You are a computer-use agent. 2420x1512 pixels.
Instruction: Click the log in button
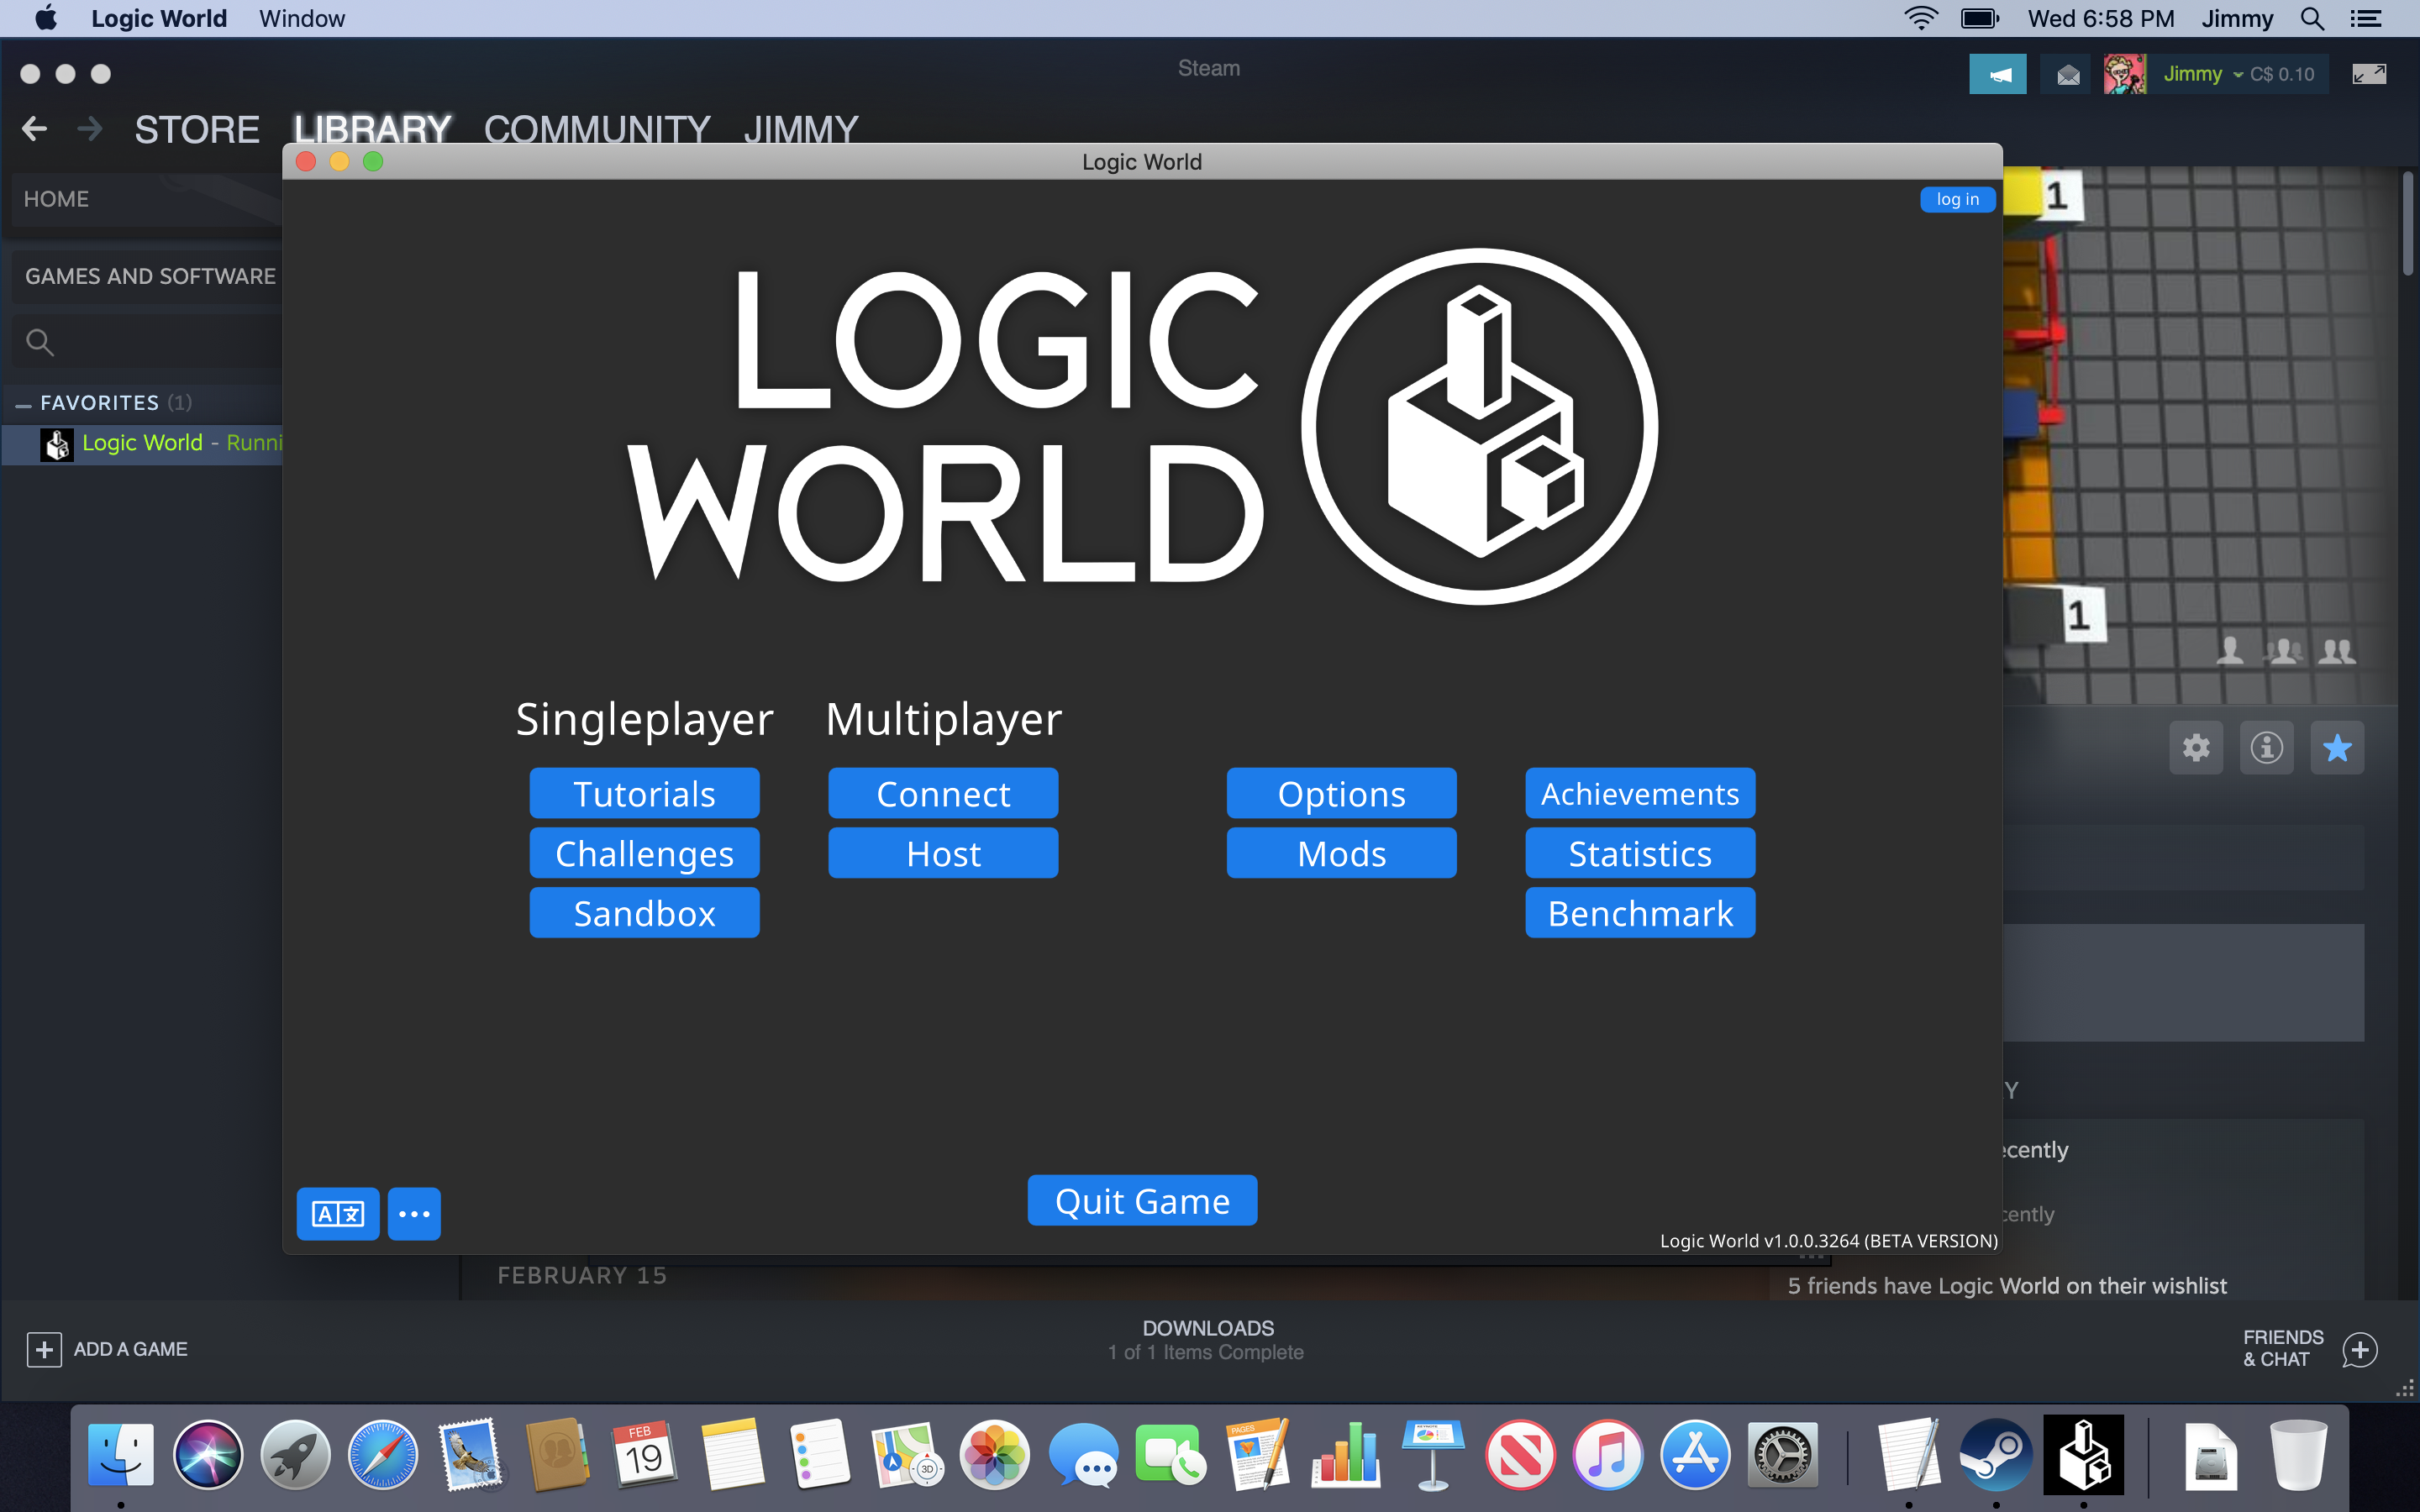(x=1957, y=199)
